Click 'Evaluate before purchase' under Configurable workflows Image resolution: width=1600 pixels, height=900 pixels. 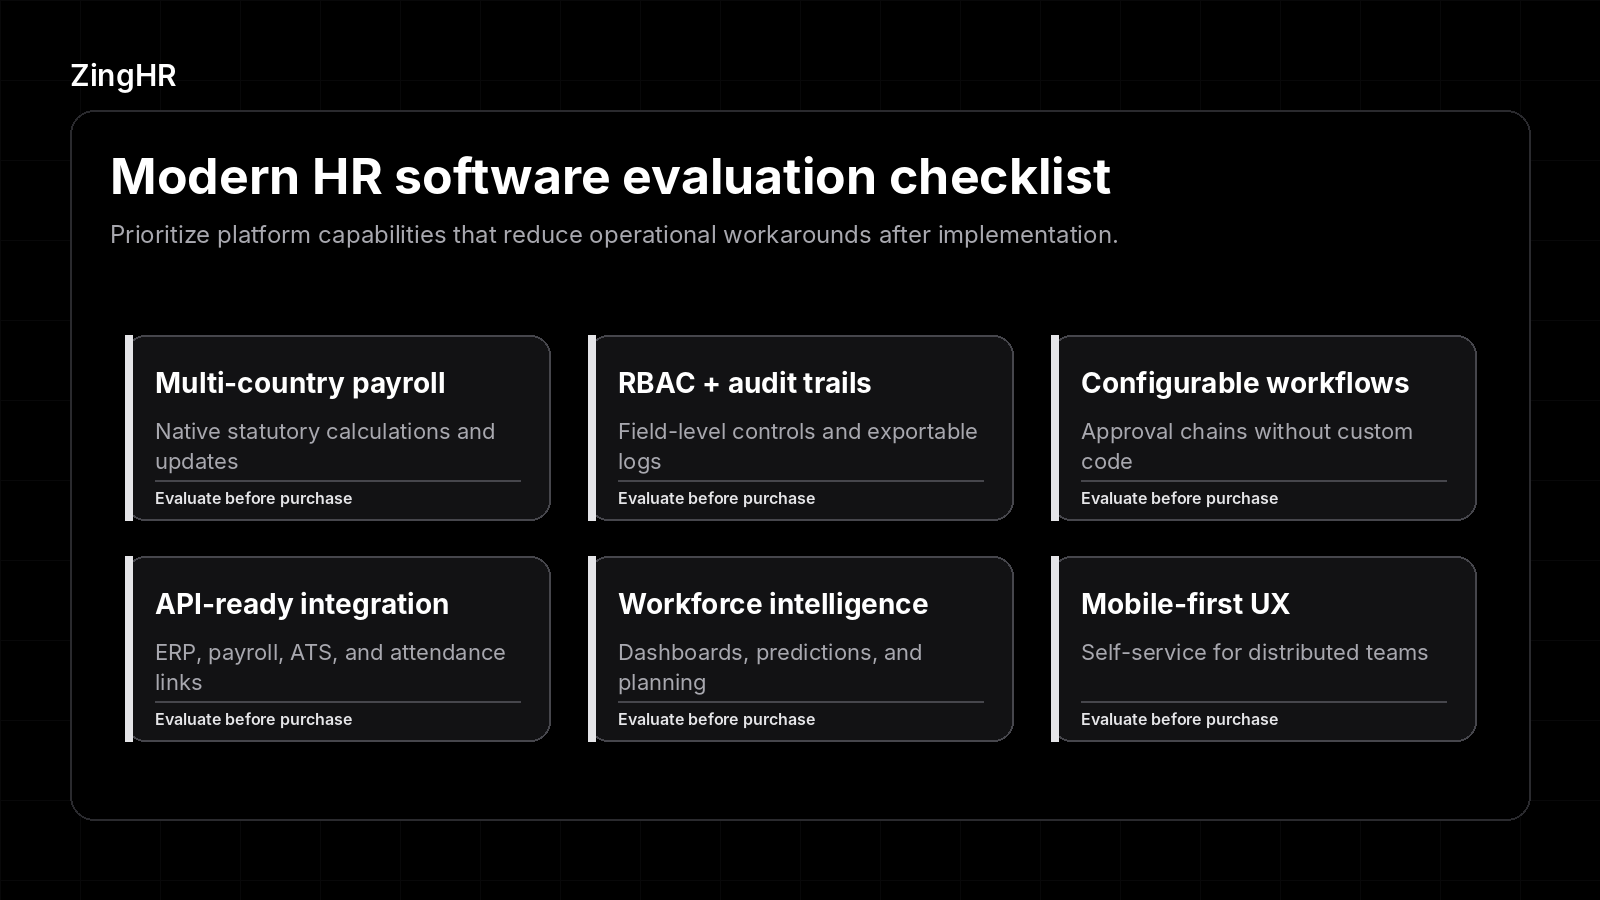1179,498
